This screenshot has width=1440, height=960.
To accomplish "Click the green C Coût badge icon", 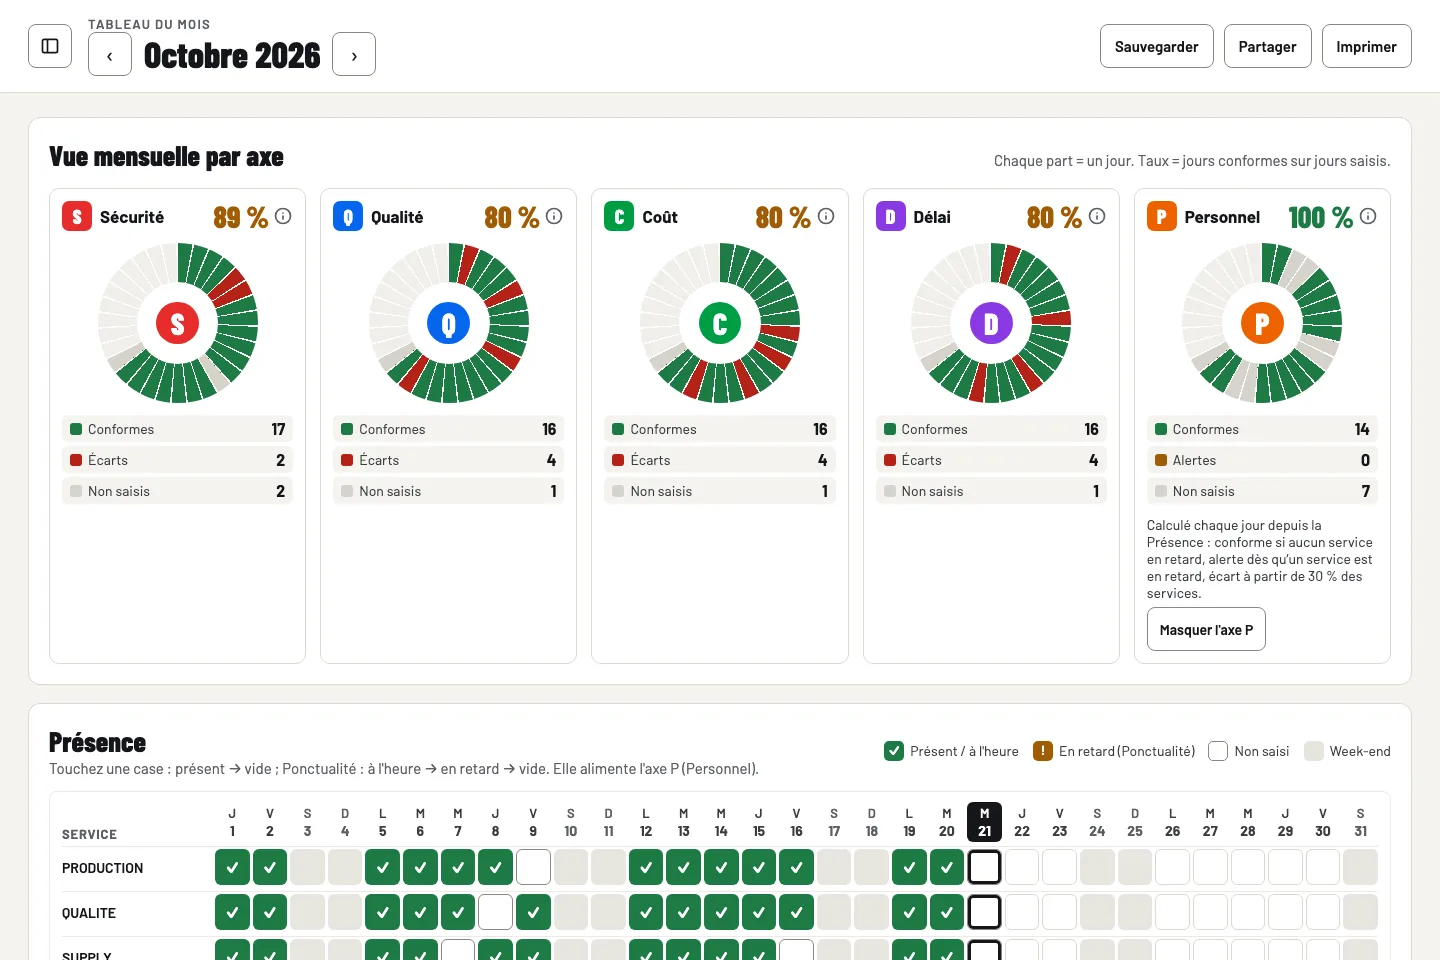I will point(619,216).
